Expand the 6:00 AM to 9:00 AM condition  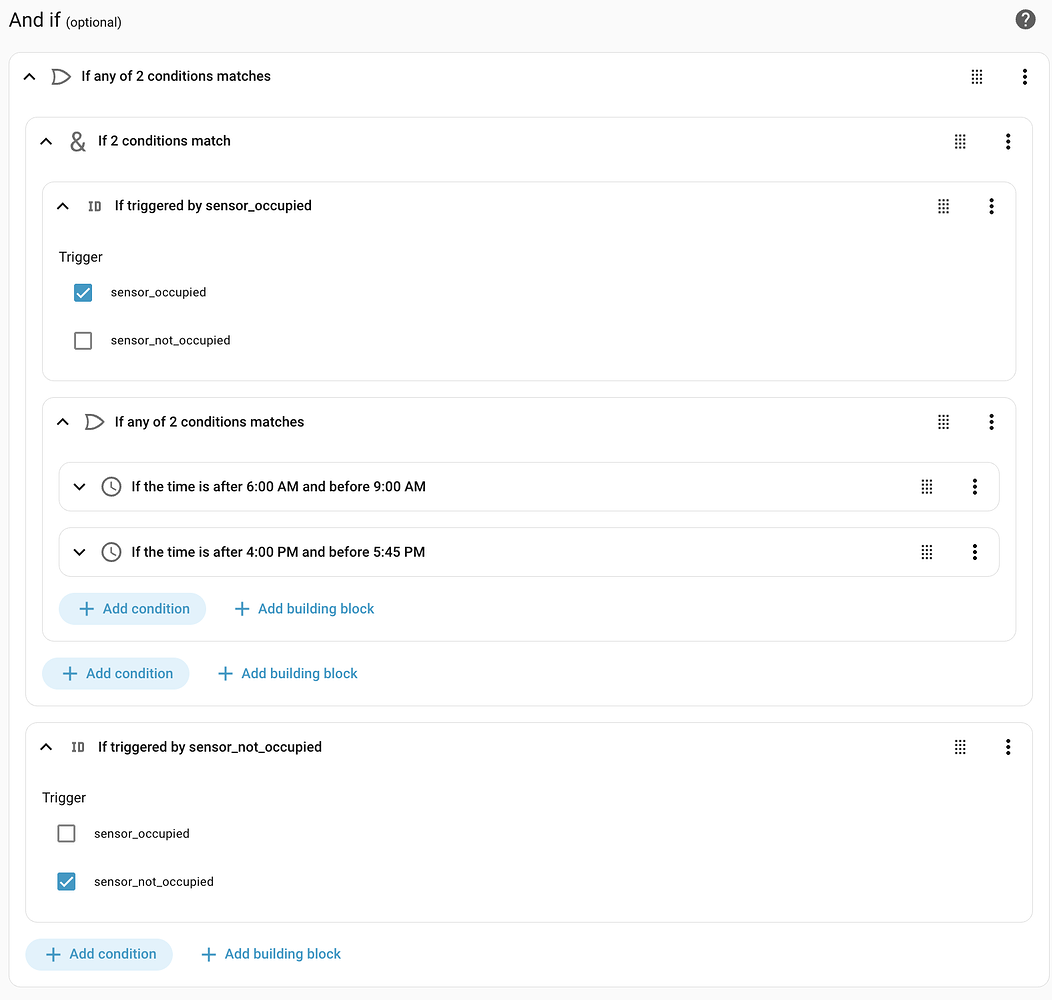coord(79,487)
